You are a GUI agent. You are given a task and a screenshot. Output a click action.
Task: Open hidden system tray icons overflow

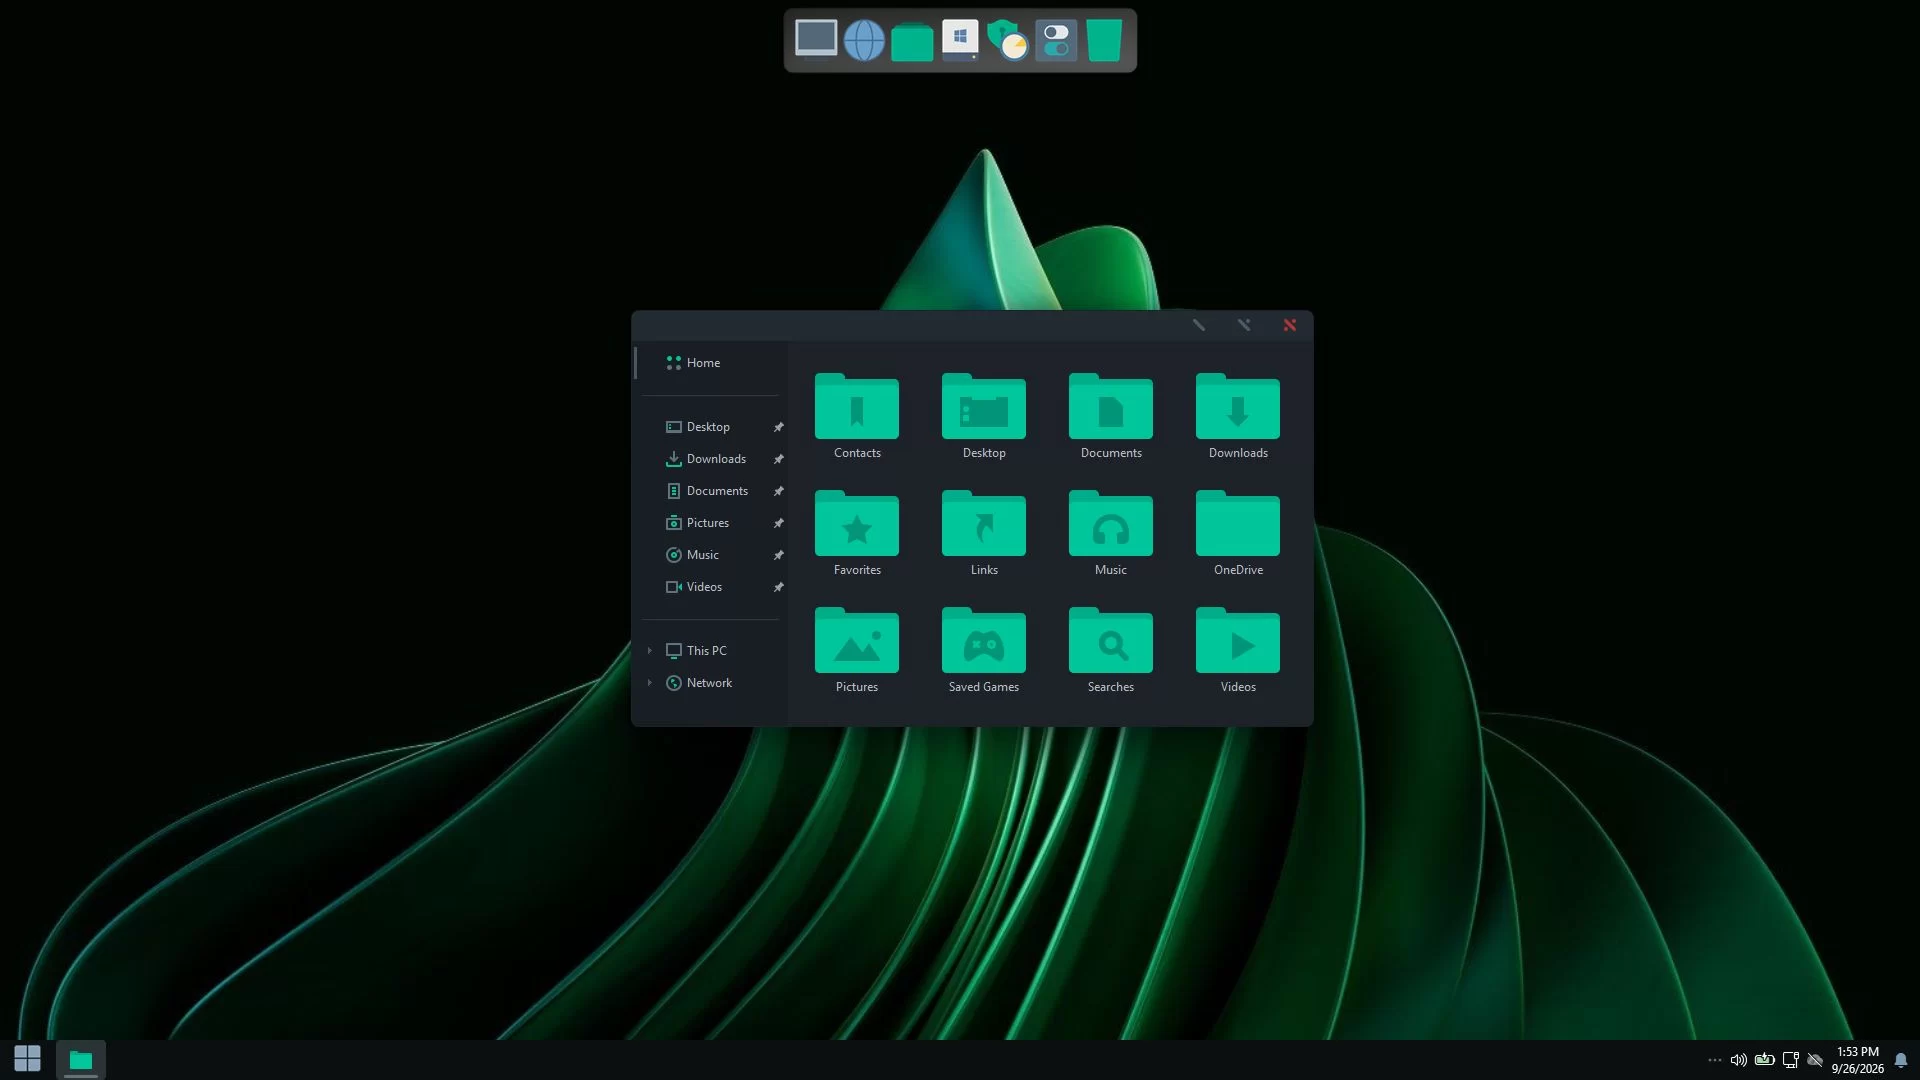click(x=1714, y=1060)
